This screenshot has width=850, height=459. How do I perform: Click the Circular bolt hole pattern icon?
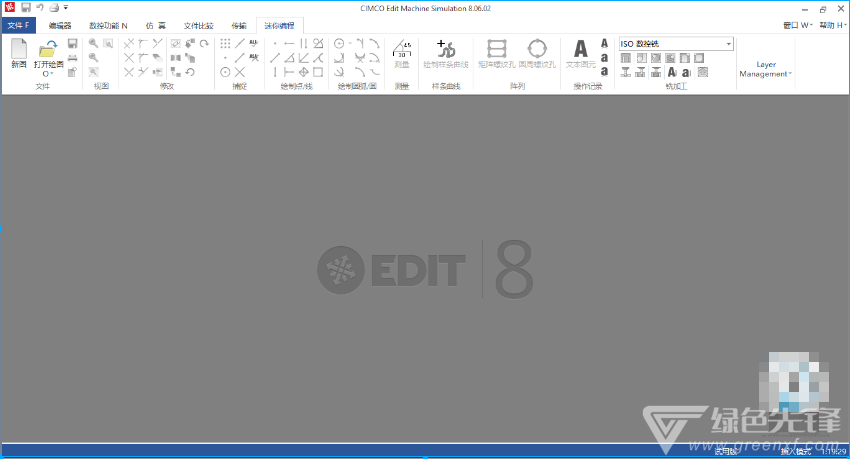click(537, 49)
